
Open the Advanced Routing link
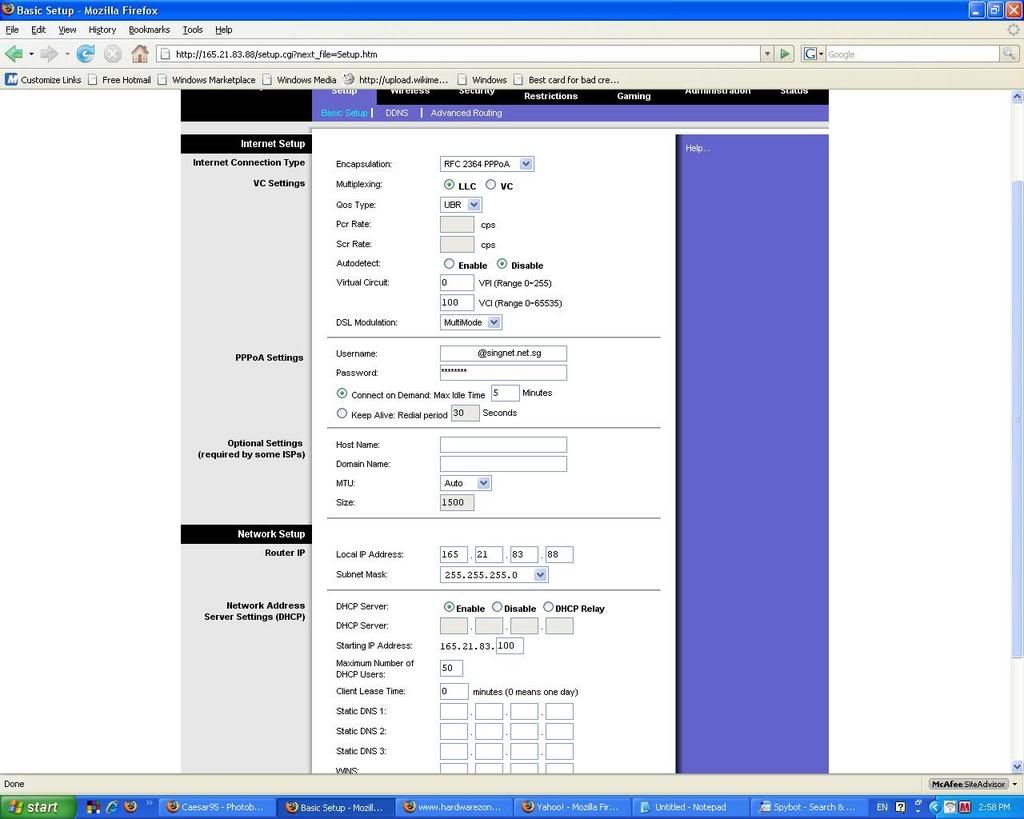(466, 113)
